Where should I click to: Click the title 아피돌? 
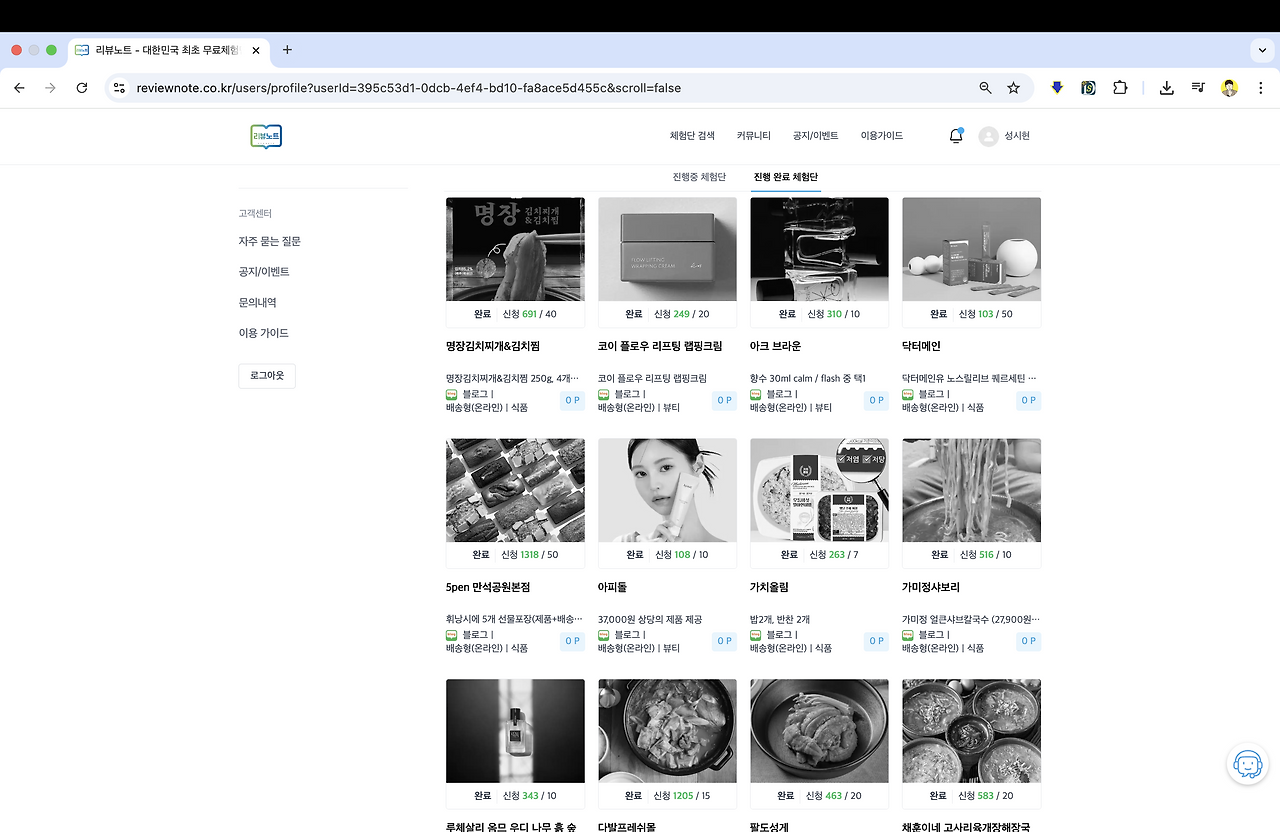(x=612, y=587)
